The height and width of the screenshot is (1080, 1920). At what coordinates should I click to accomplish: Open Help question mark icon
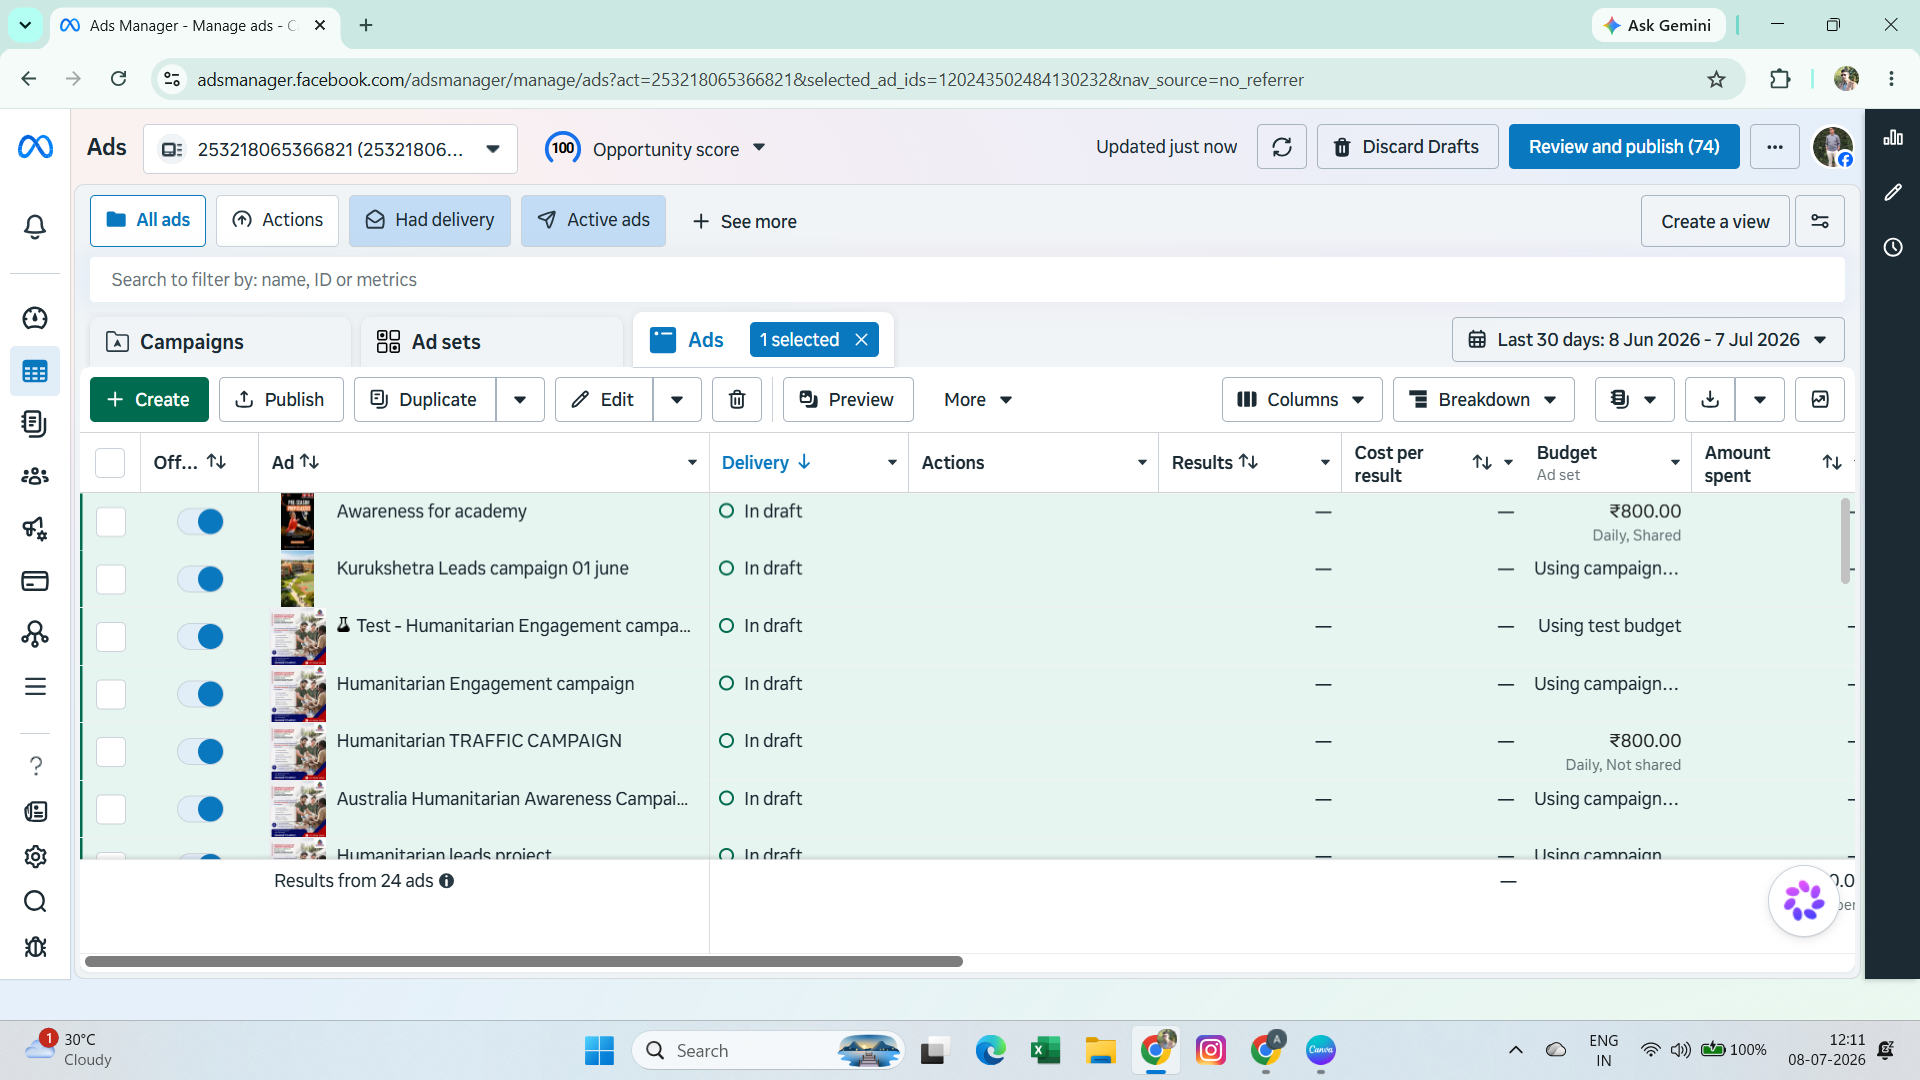click(x=35, y=766)
